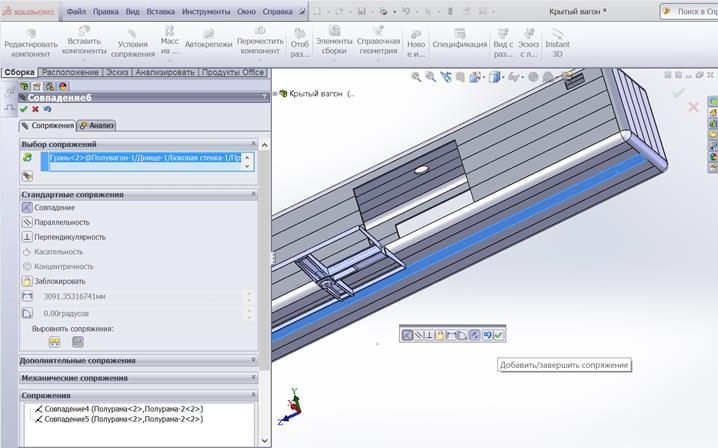Switch to the Эскиз tab
Viewport: 718px width, 448px height.
(x=117, y=72)
